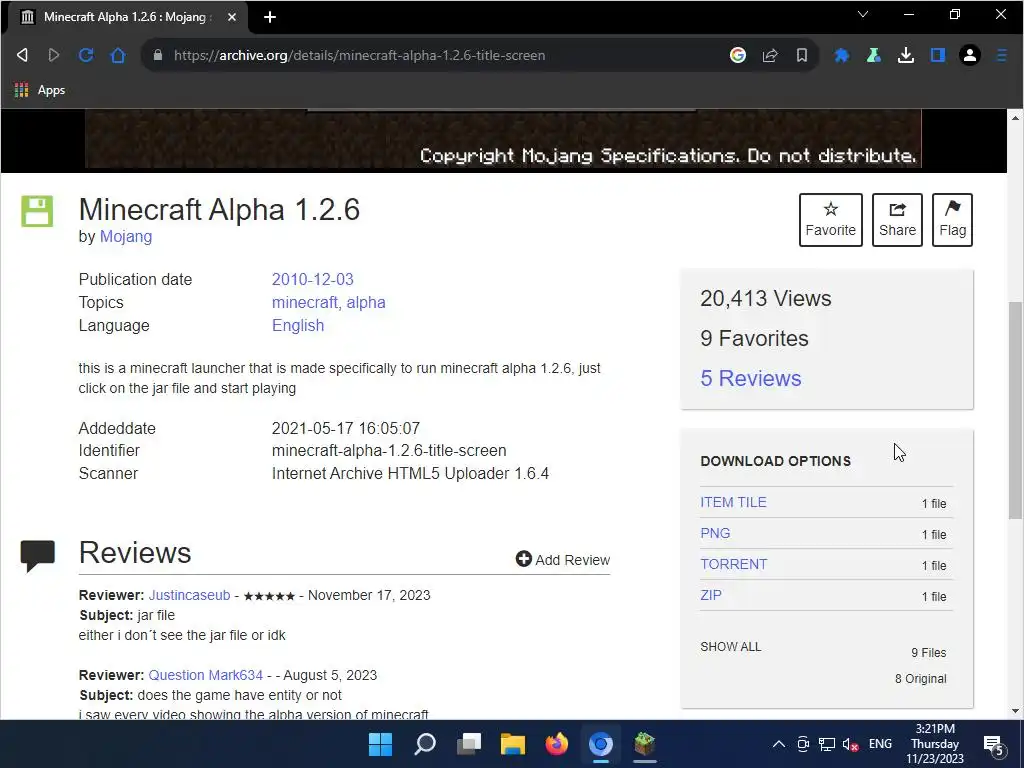The height and width of the screenshot is (768, 1024).
Task: Open the minecraft topic link
Action: tap(305, 302)
